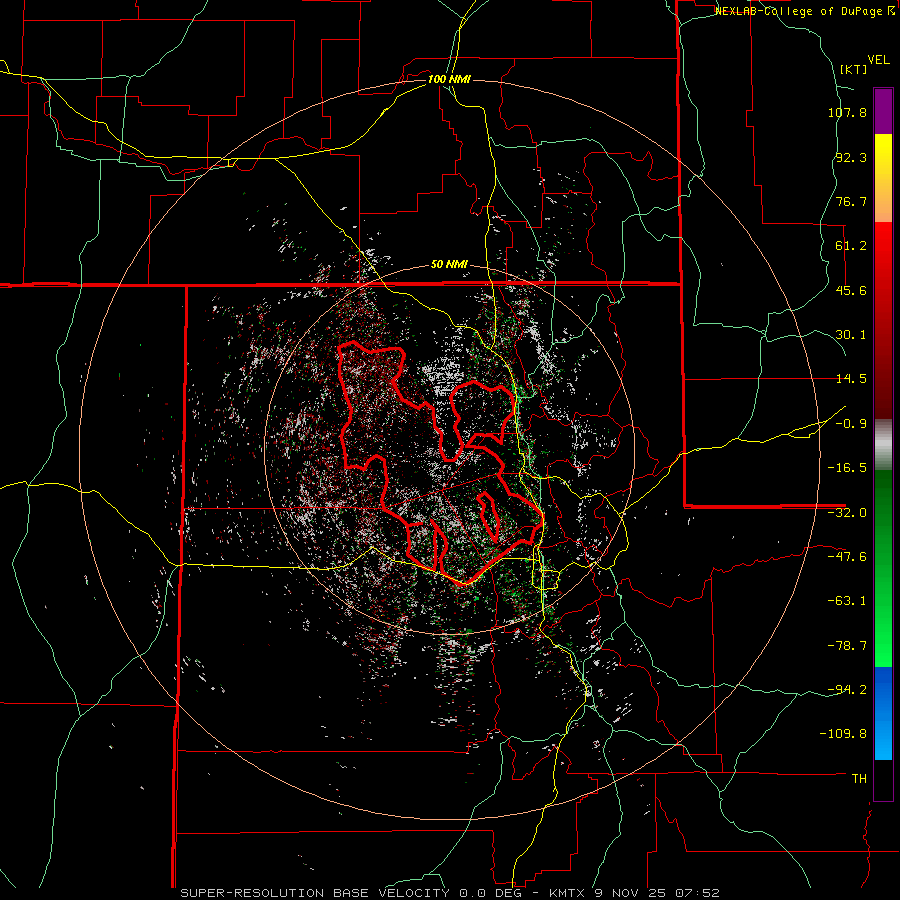Click the 107.8 scale value
The image size is (900, 900).
[847, 112]
